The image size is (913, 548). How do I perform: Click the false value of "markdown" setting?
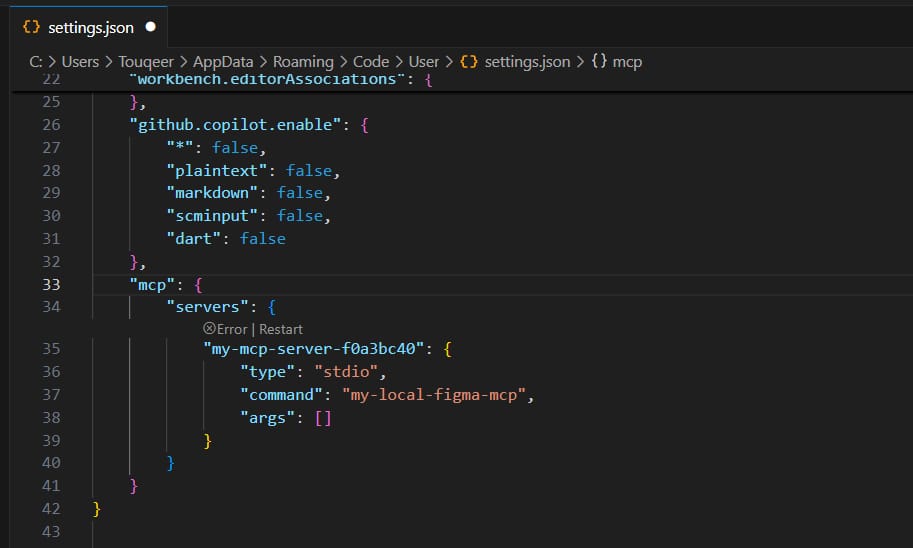tap(300, 192)
